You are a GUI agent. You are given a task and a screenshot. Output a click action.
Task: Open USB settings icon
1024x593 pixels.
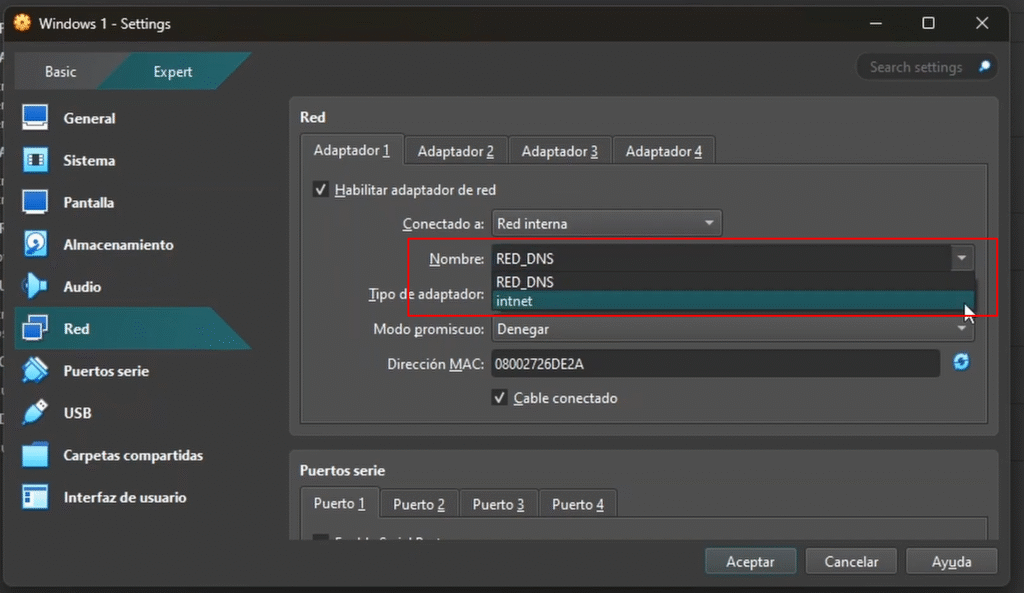pos(36,413)
